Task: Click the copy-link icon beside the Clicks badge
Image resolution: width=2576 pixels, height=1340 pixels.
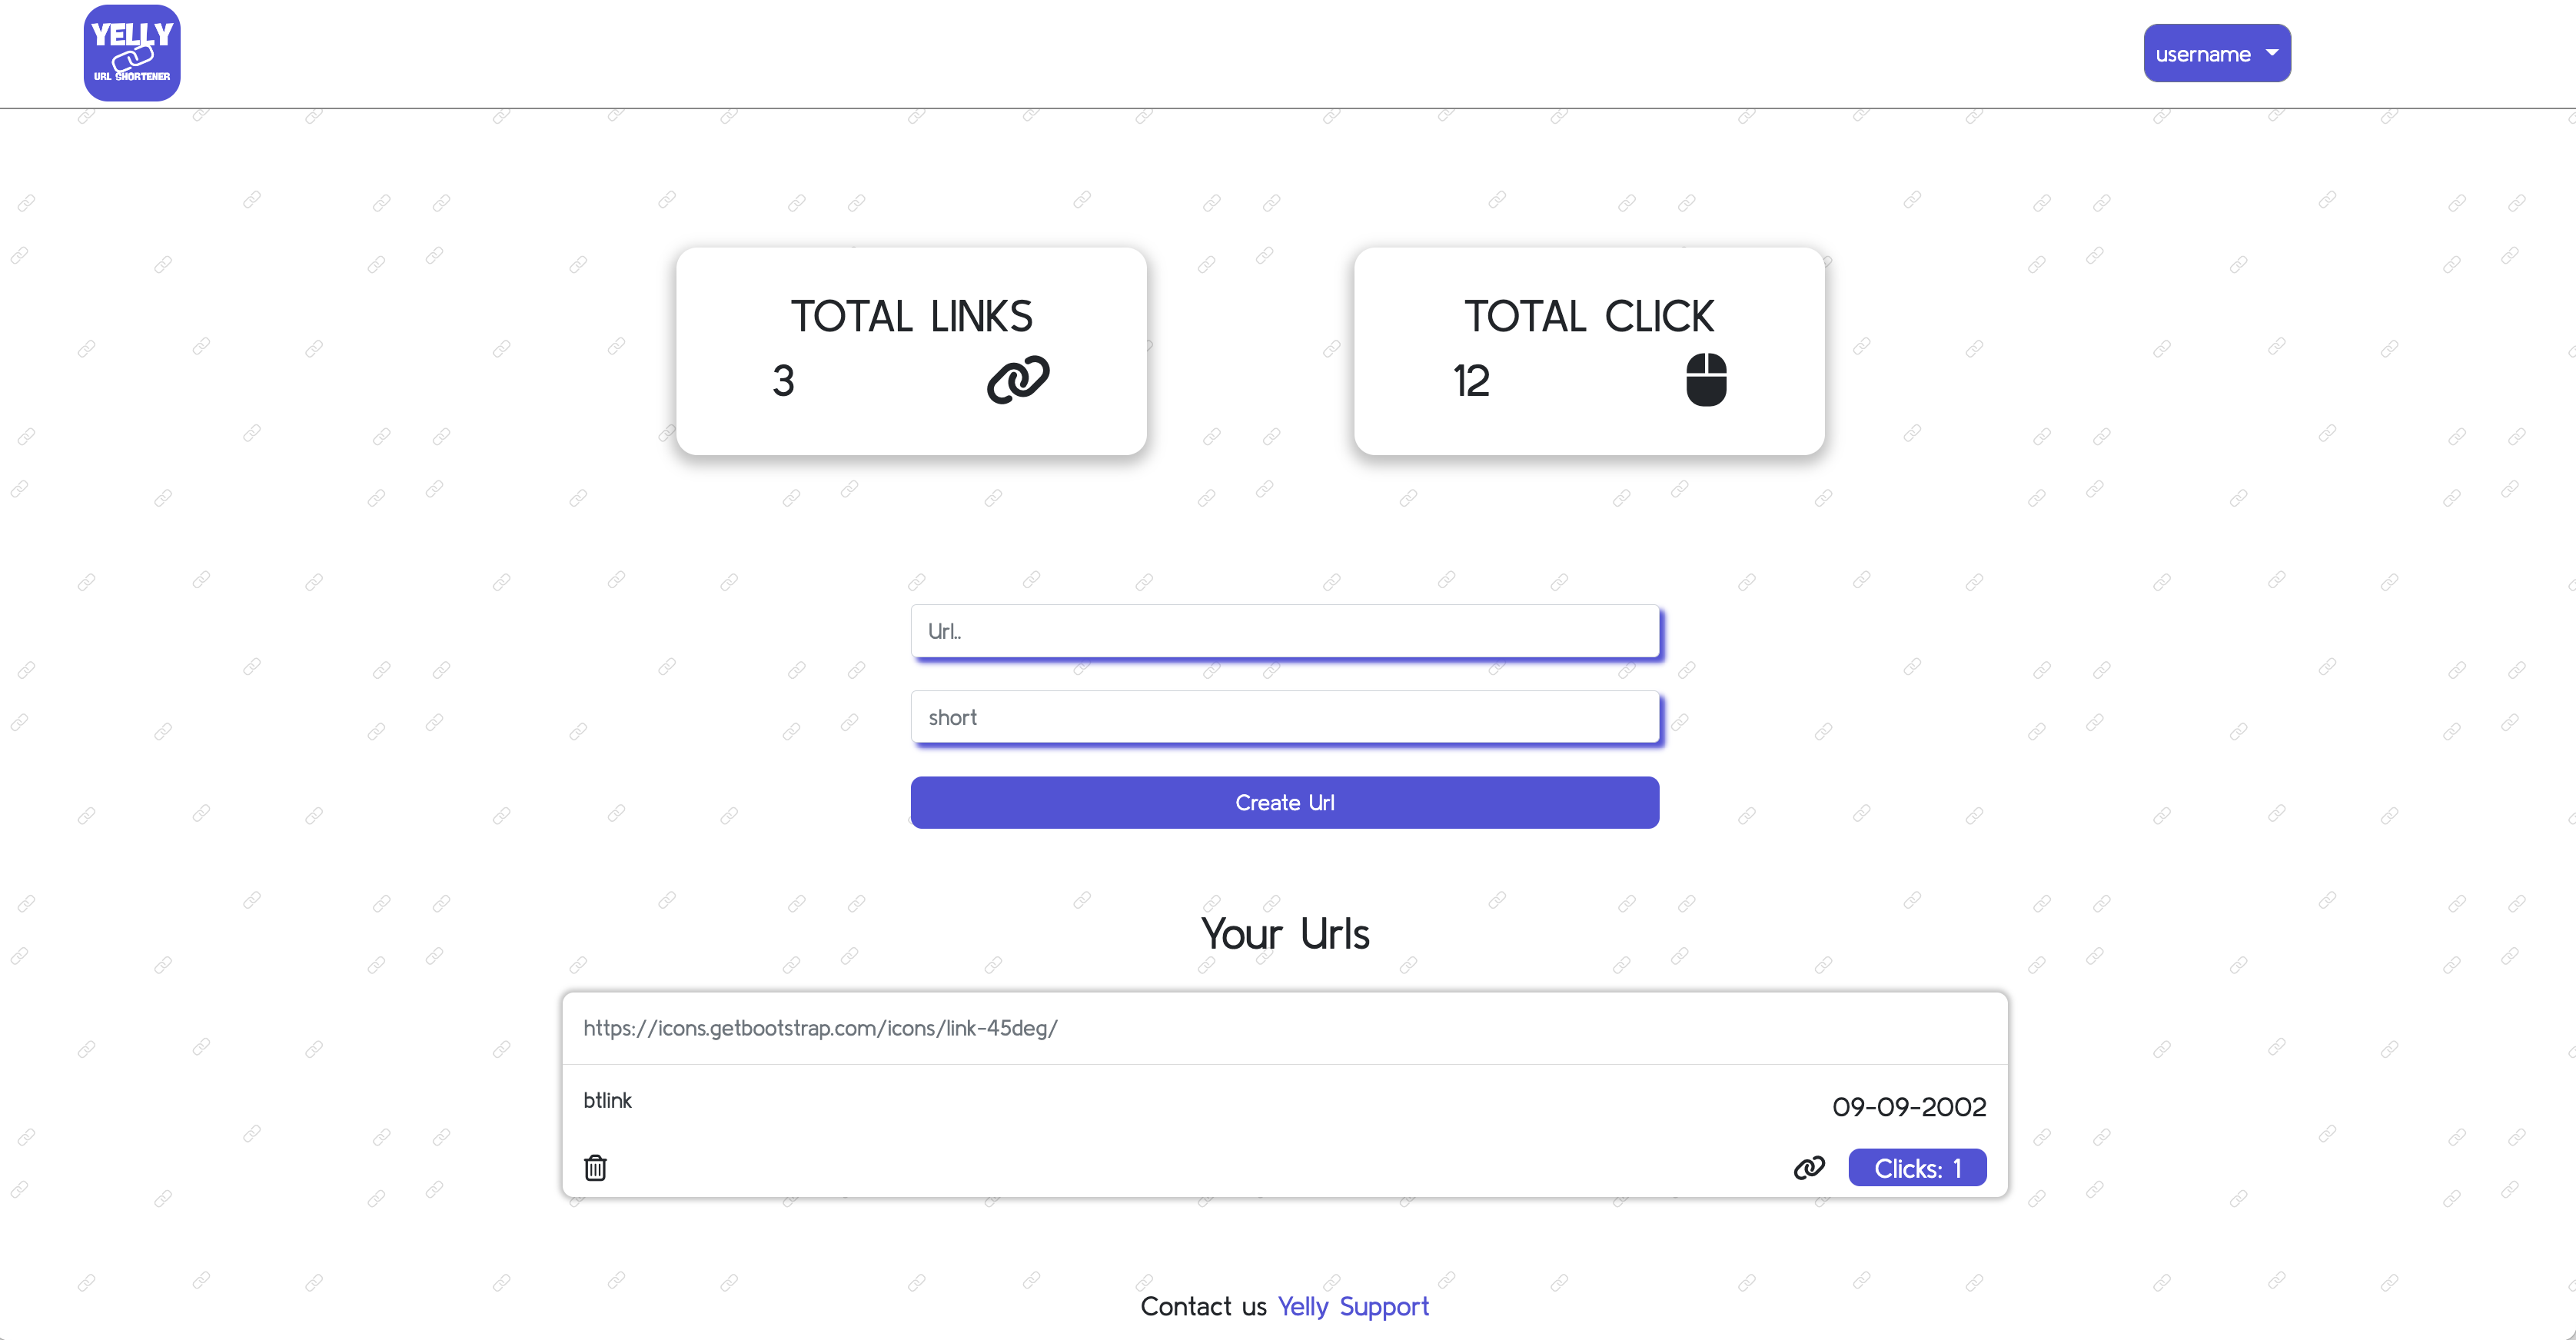Action: 1808,1167
